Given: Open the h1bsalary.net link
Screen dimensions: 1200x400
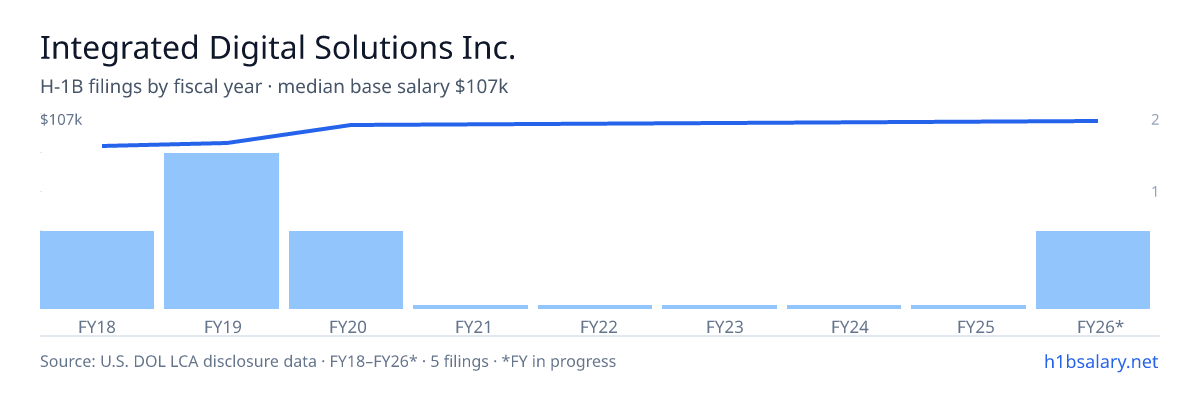Looking at the screenshot, I should [1101, 361].
